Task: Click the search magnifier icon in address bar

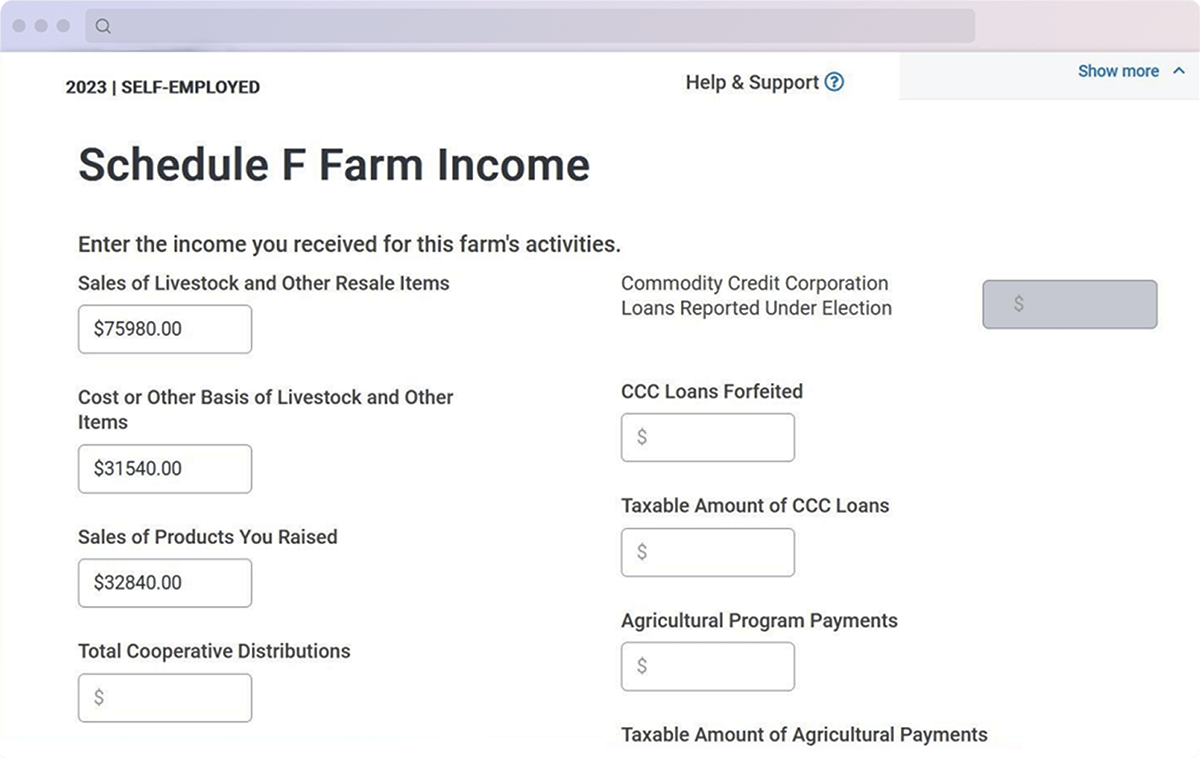Action: click(103, 26)
